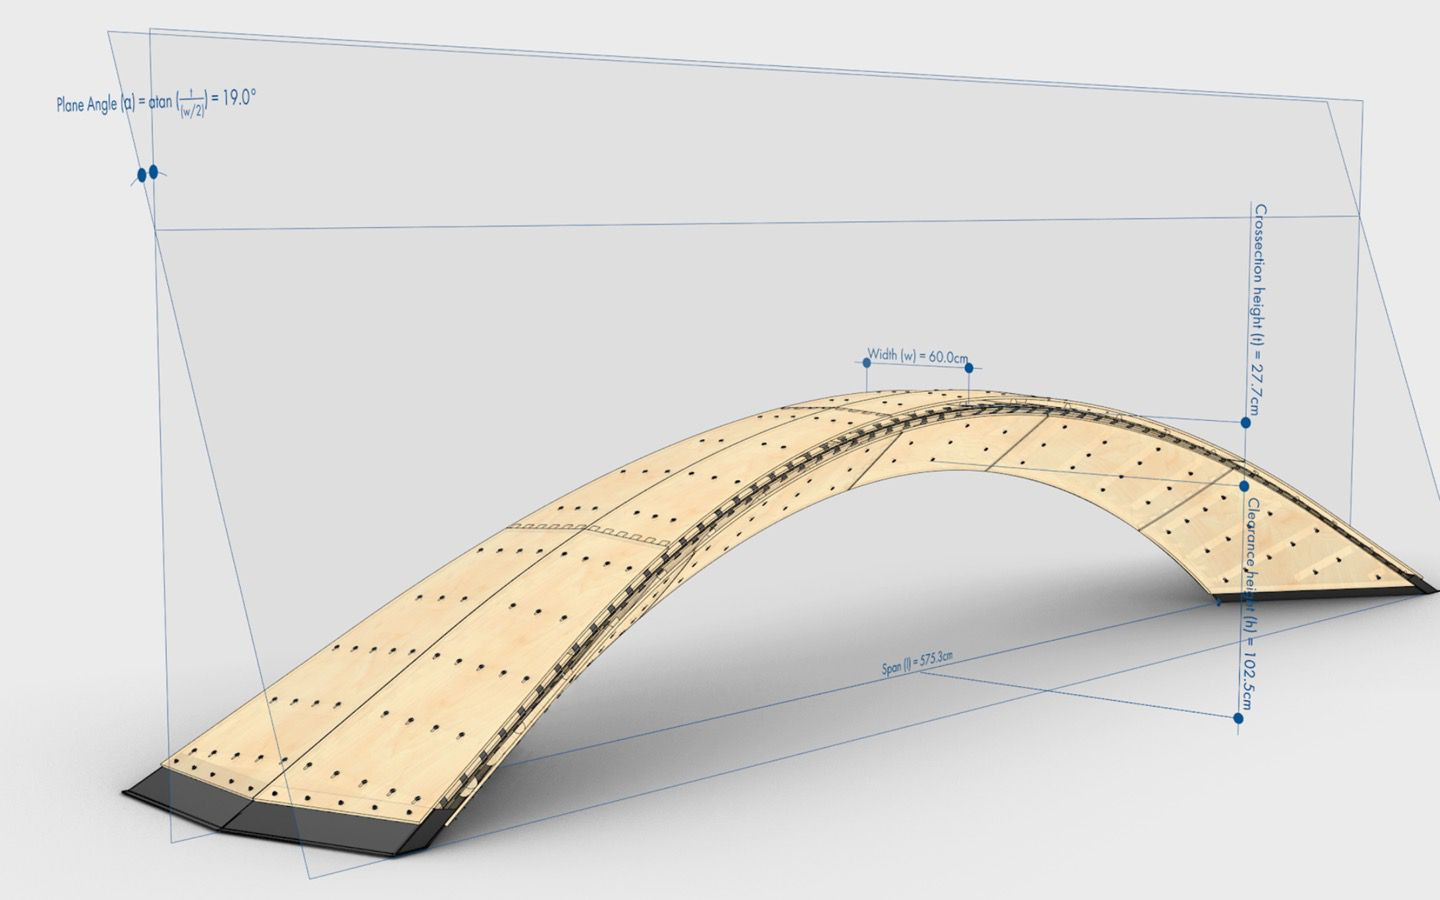This screenshot has height=900, width=1440.
Task: Select the right black bridge footing
Action: coord(1320,594)
